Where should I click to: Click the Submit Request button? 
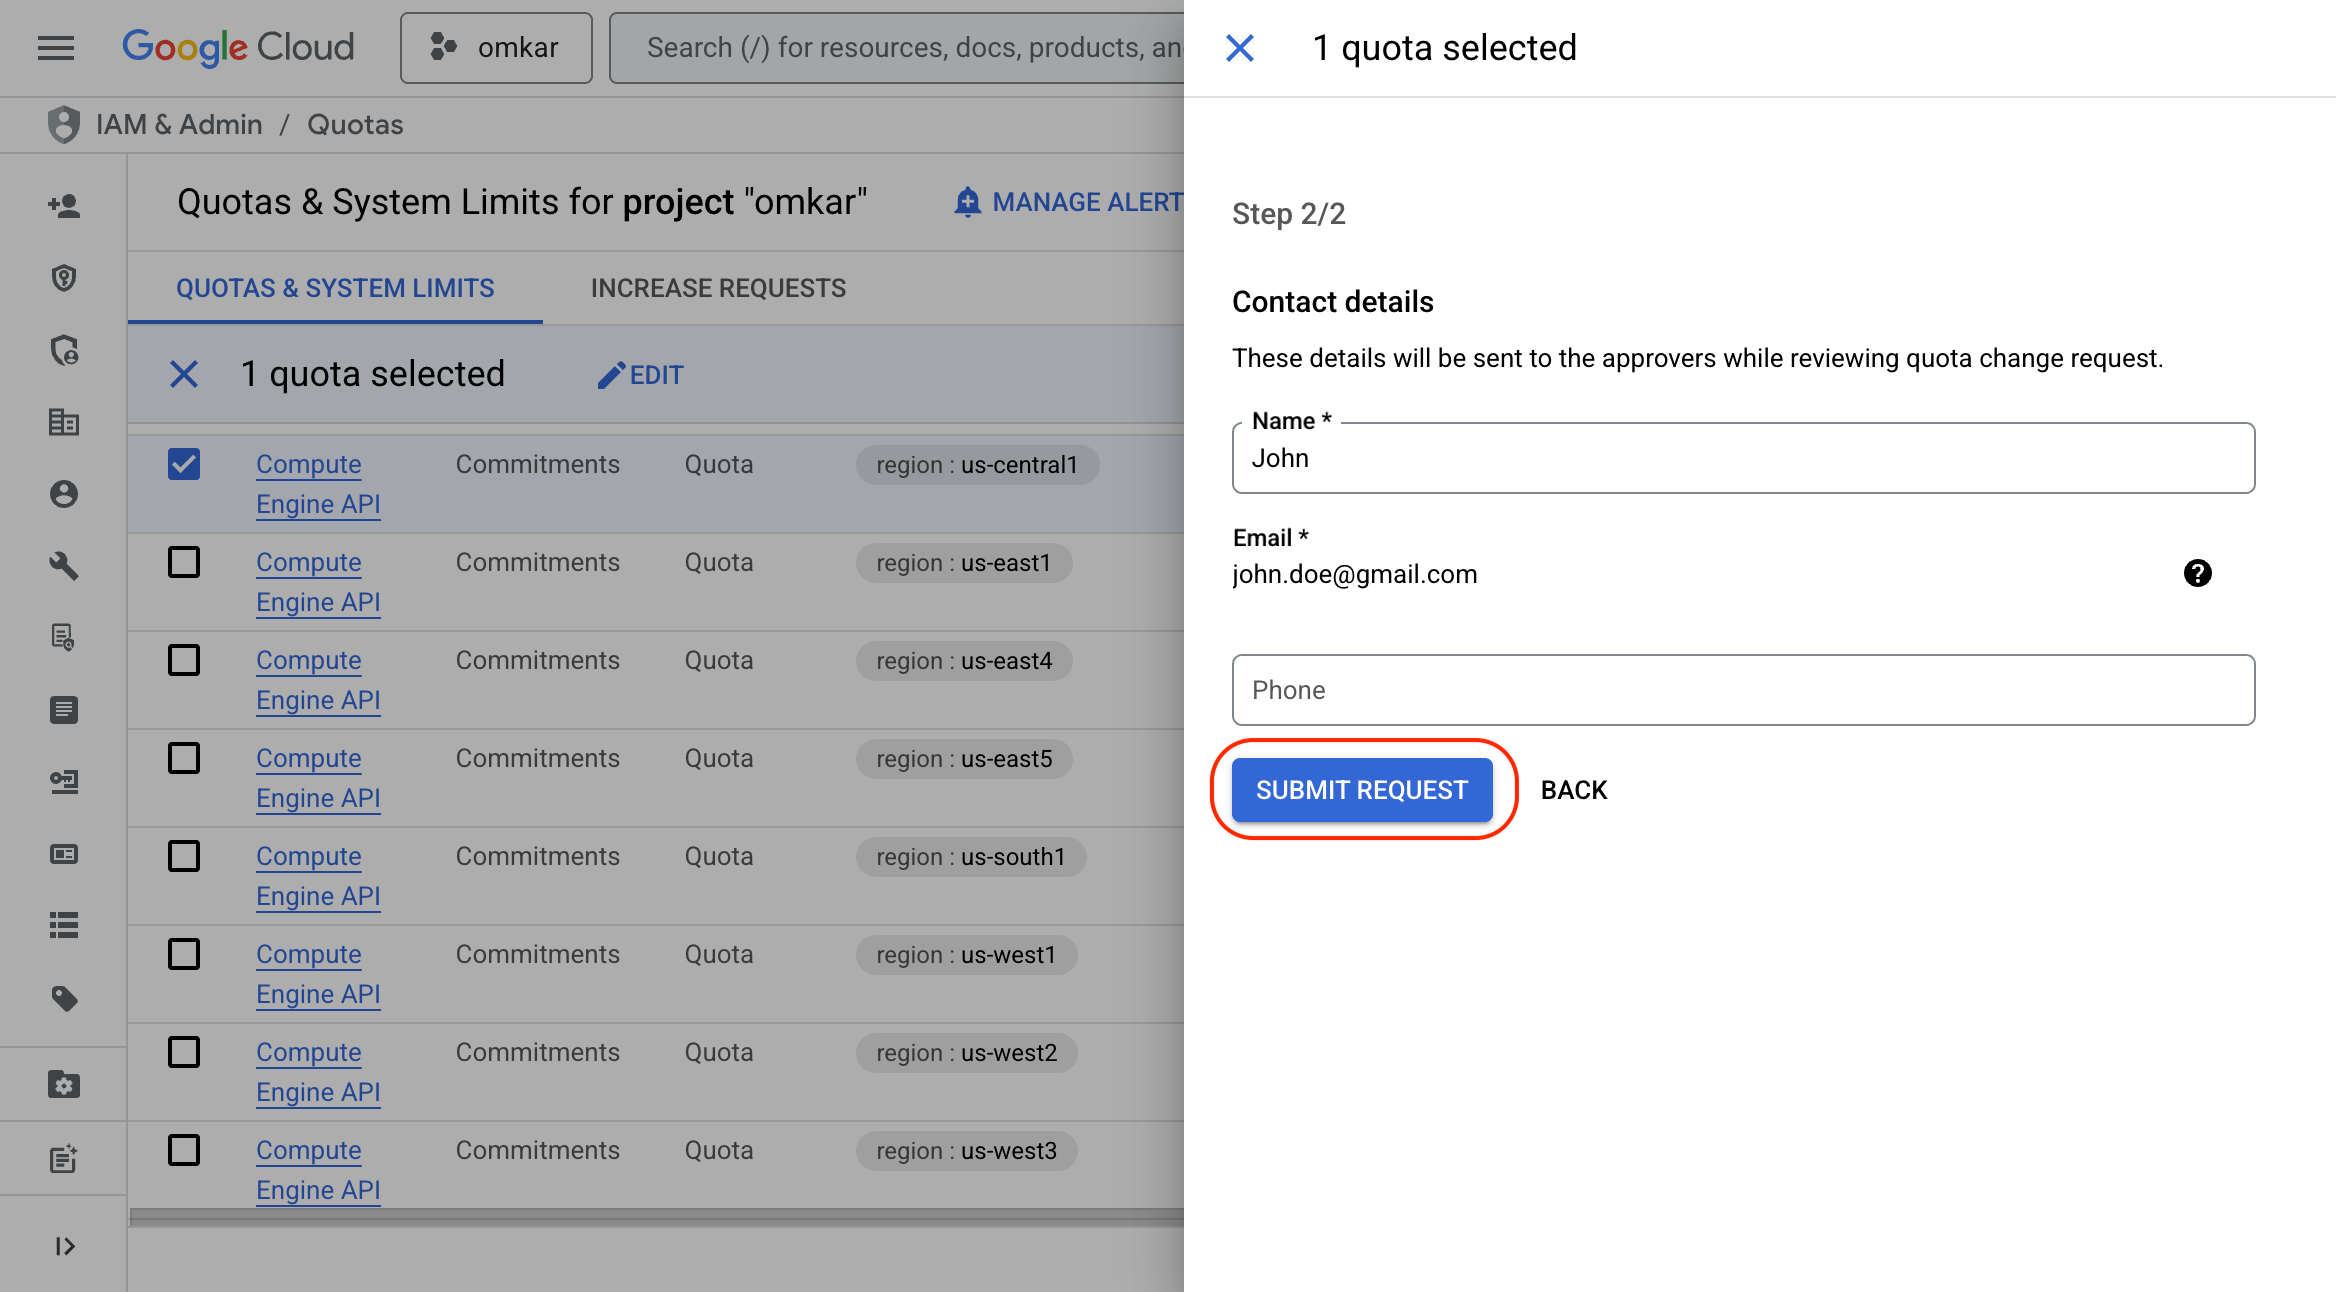click(1362, 790)
